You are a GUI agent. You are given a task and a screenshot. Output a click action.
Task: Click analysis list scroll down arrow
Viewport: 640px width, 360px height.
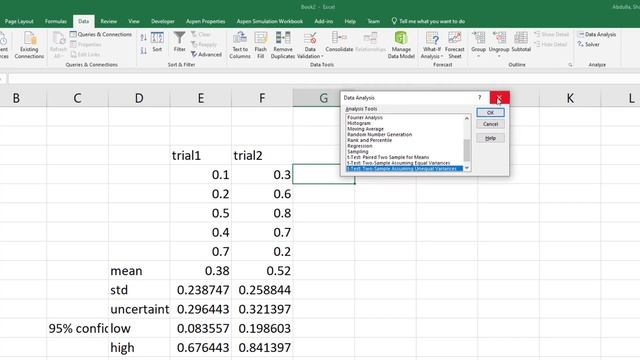click(467, 168)
